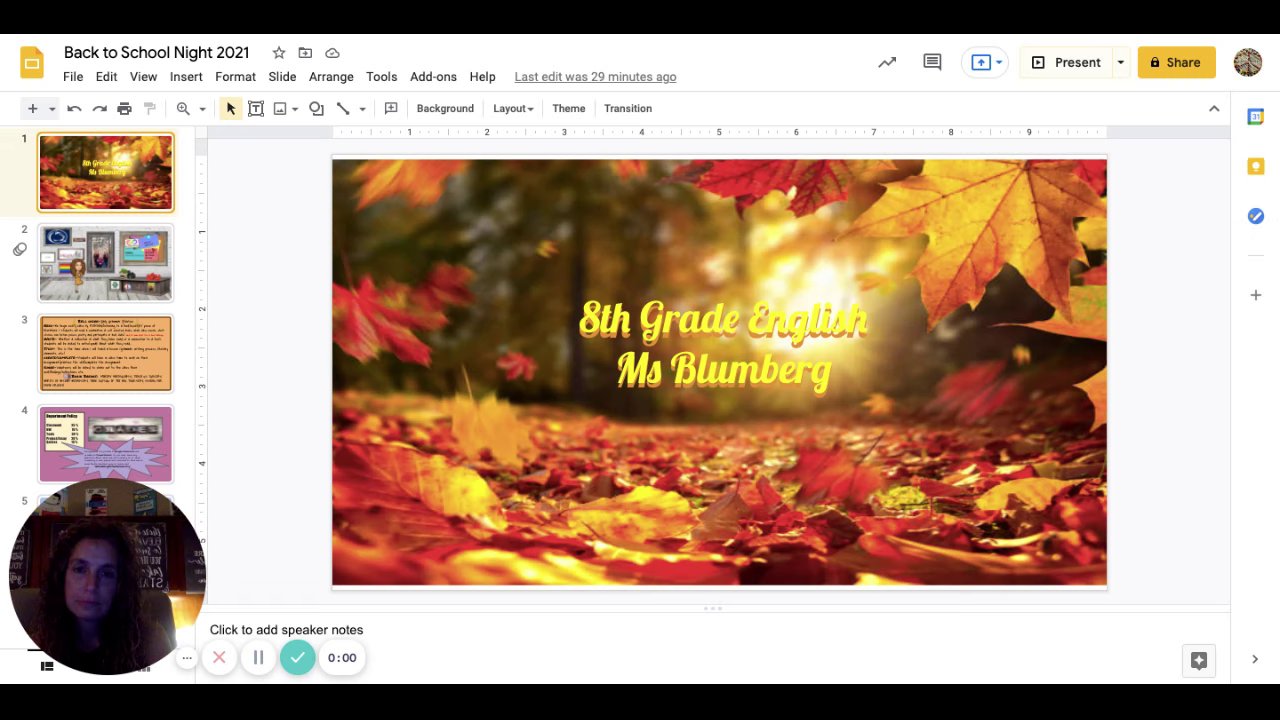Toggle the paint format tool

click(x=150, y=108)
